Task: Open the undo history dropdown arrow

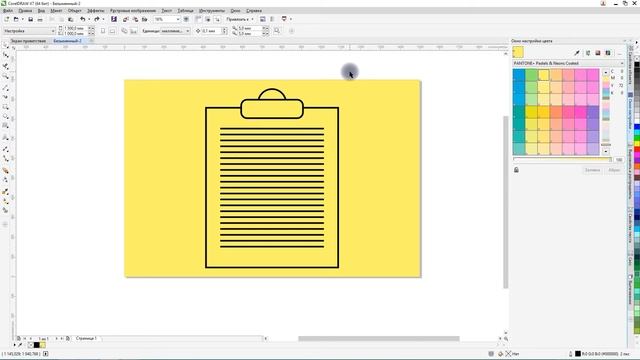Action: (89, 19)
